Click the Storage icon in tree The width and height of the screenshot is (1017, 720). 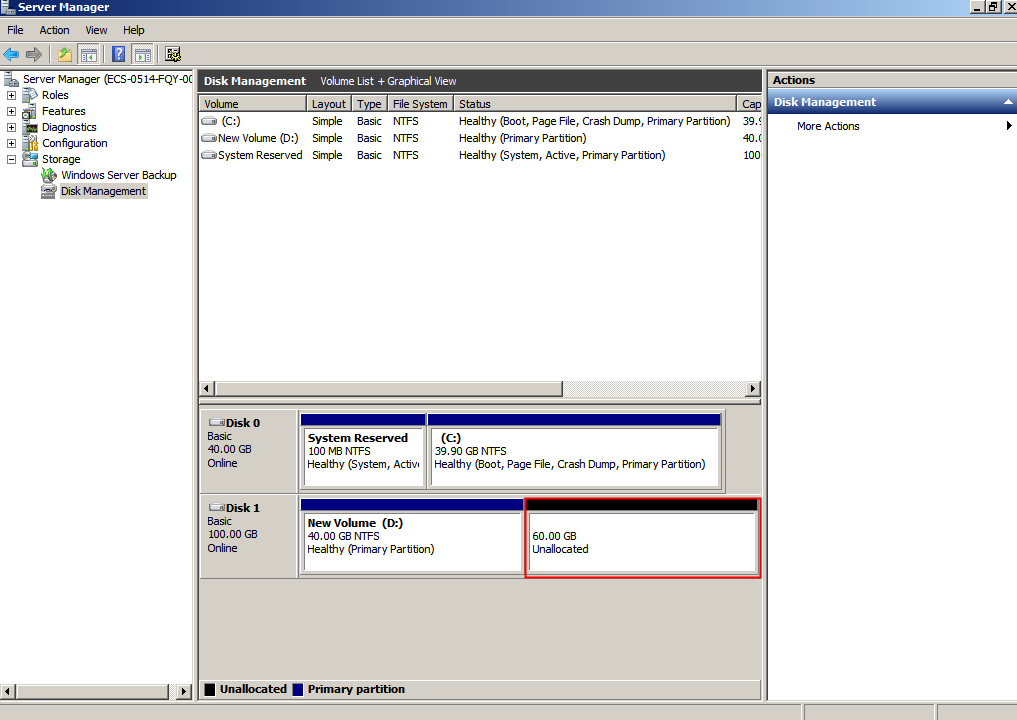click(30, 159)
